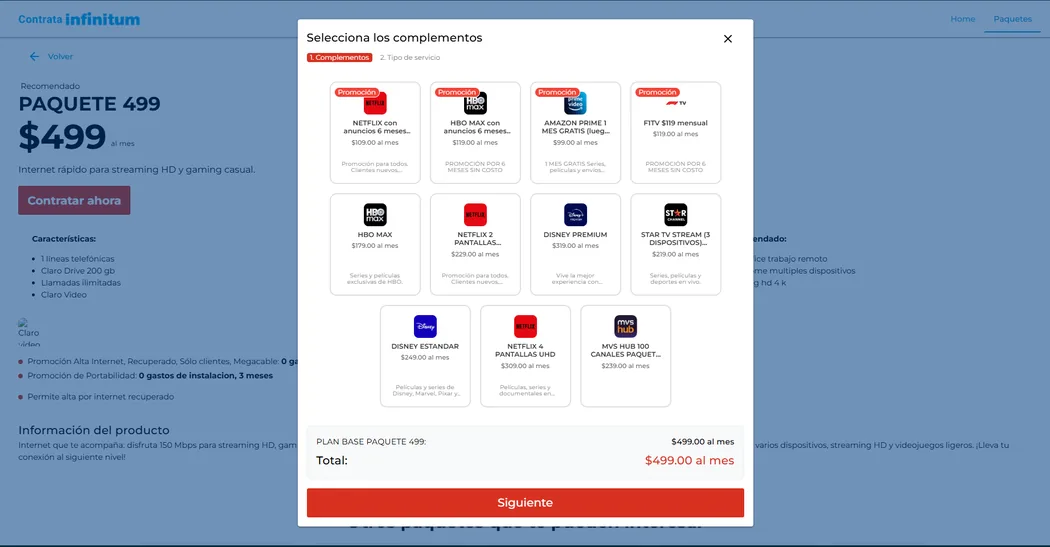Click 'Permite alta por internet recuperado' text
Screen dimensions: 1050x547
(100, 397)
